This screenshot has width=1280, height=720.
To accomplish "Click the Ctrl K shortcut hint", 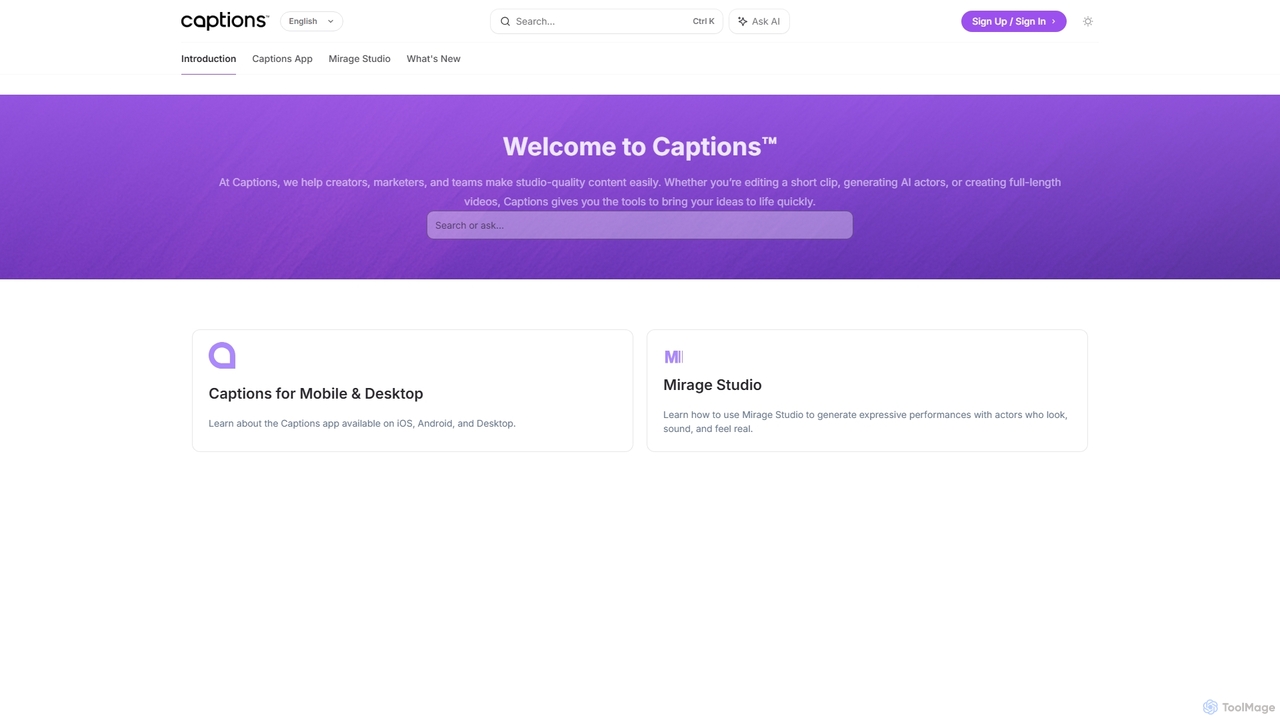I will [x=703, y=21].
